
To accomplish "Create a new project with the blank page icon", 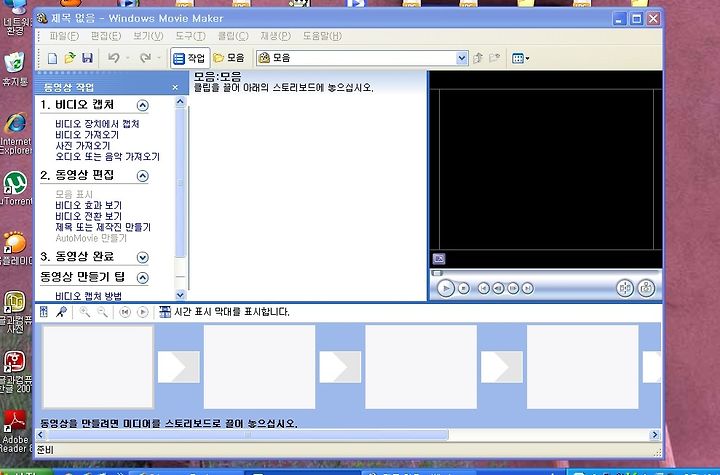I will tap(52, 58).
